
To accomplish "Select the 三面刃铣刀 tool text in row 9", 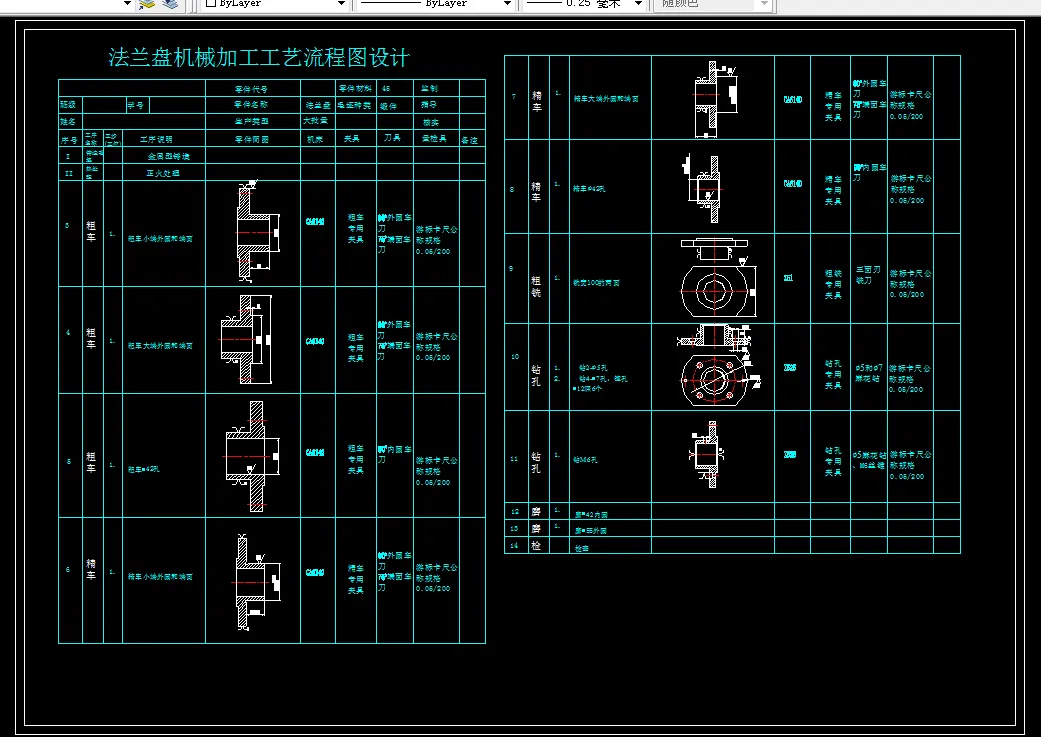I will tap(868, 275).
